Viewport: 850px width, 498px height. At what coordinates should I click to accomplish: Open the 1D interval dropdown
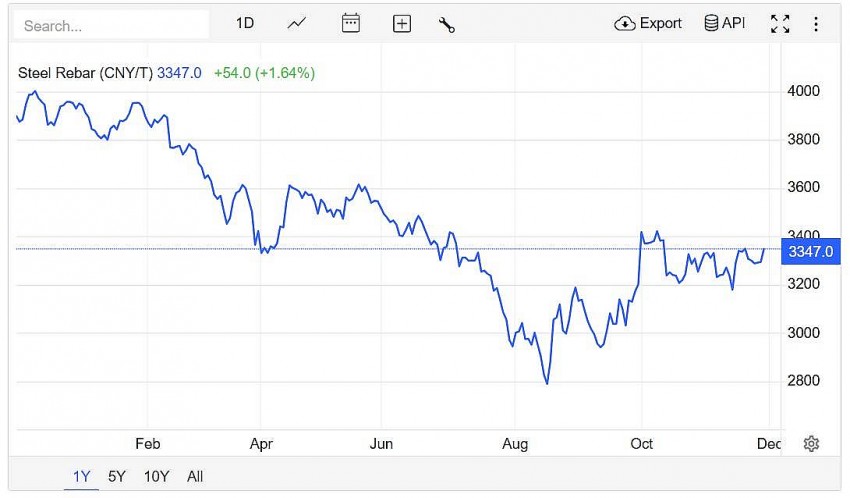(245, 24)
